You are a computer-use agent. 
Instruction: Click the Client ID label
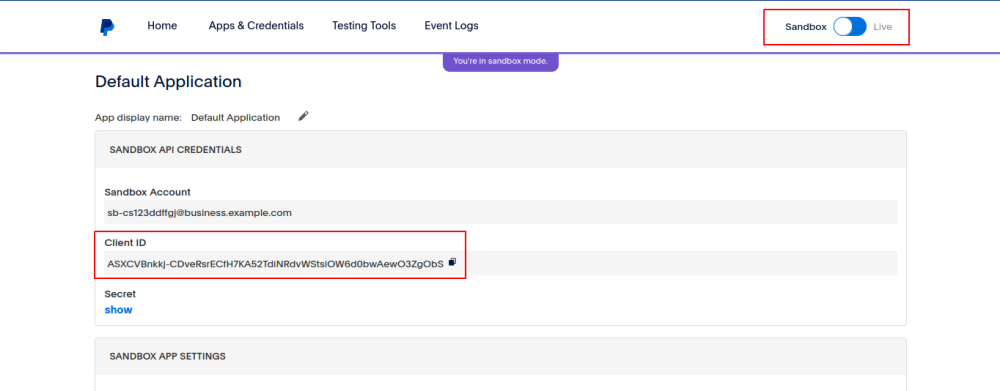(x=126, y=242)
